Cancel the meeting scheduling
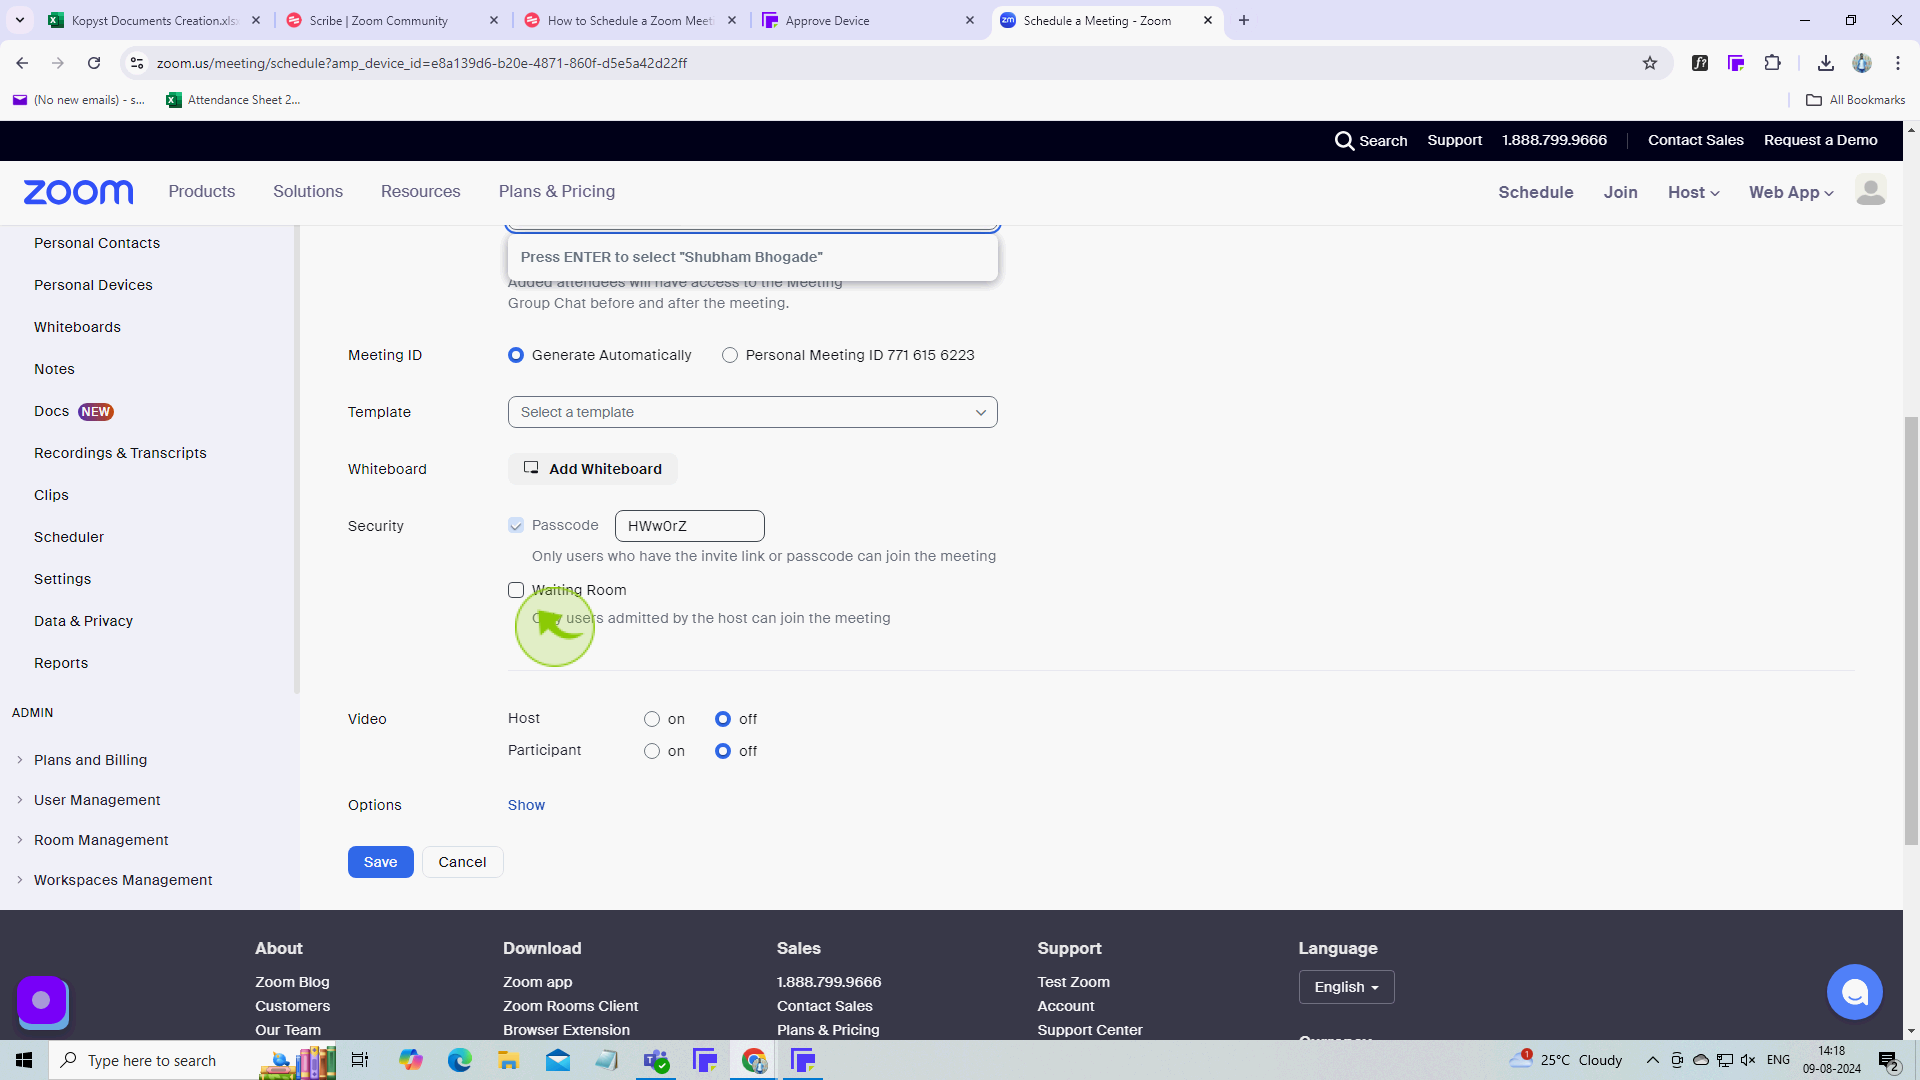 point(462,862)
